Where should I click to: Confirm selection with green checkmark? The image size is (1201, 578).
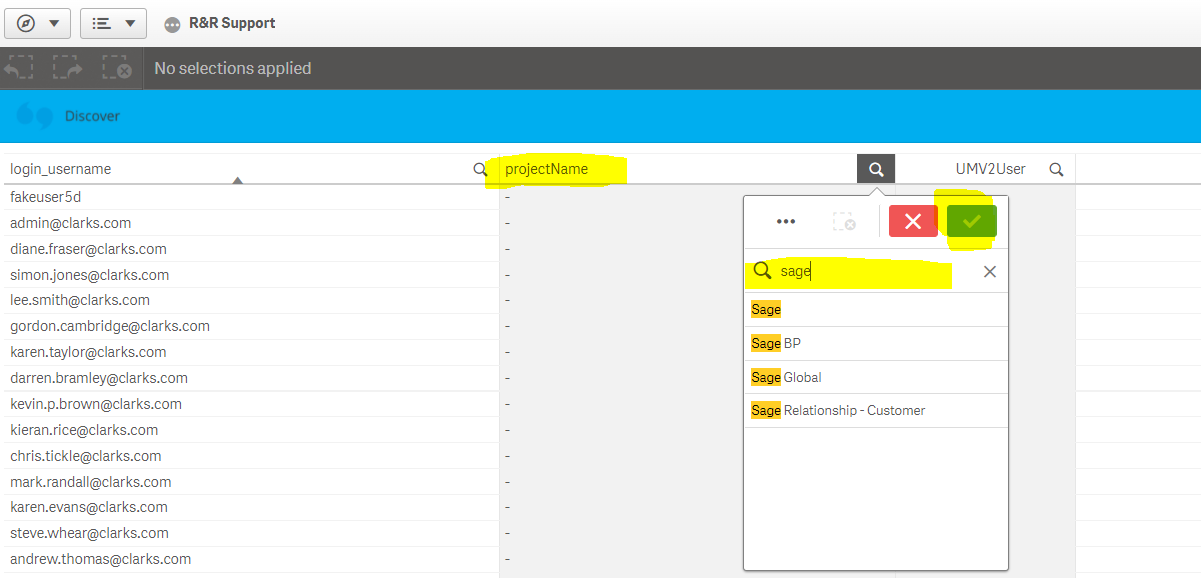972,222
